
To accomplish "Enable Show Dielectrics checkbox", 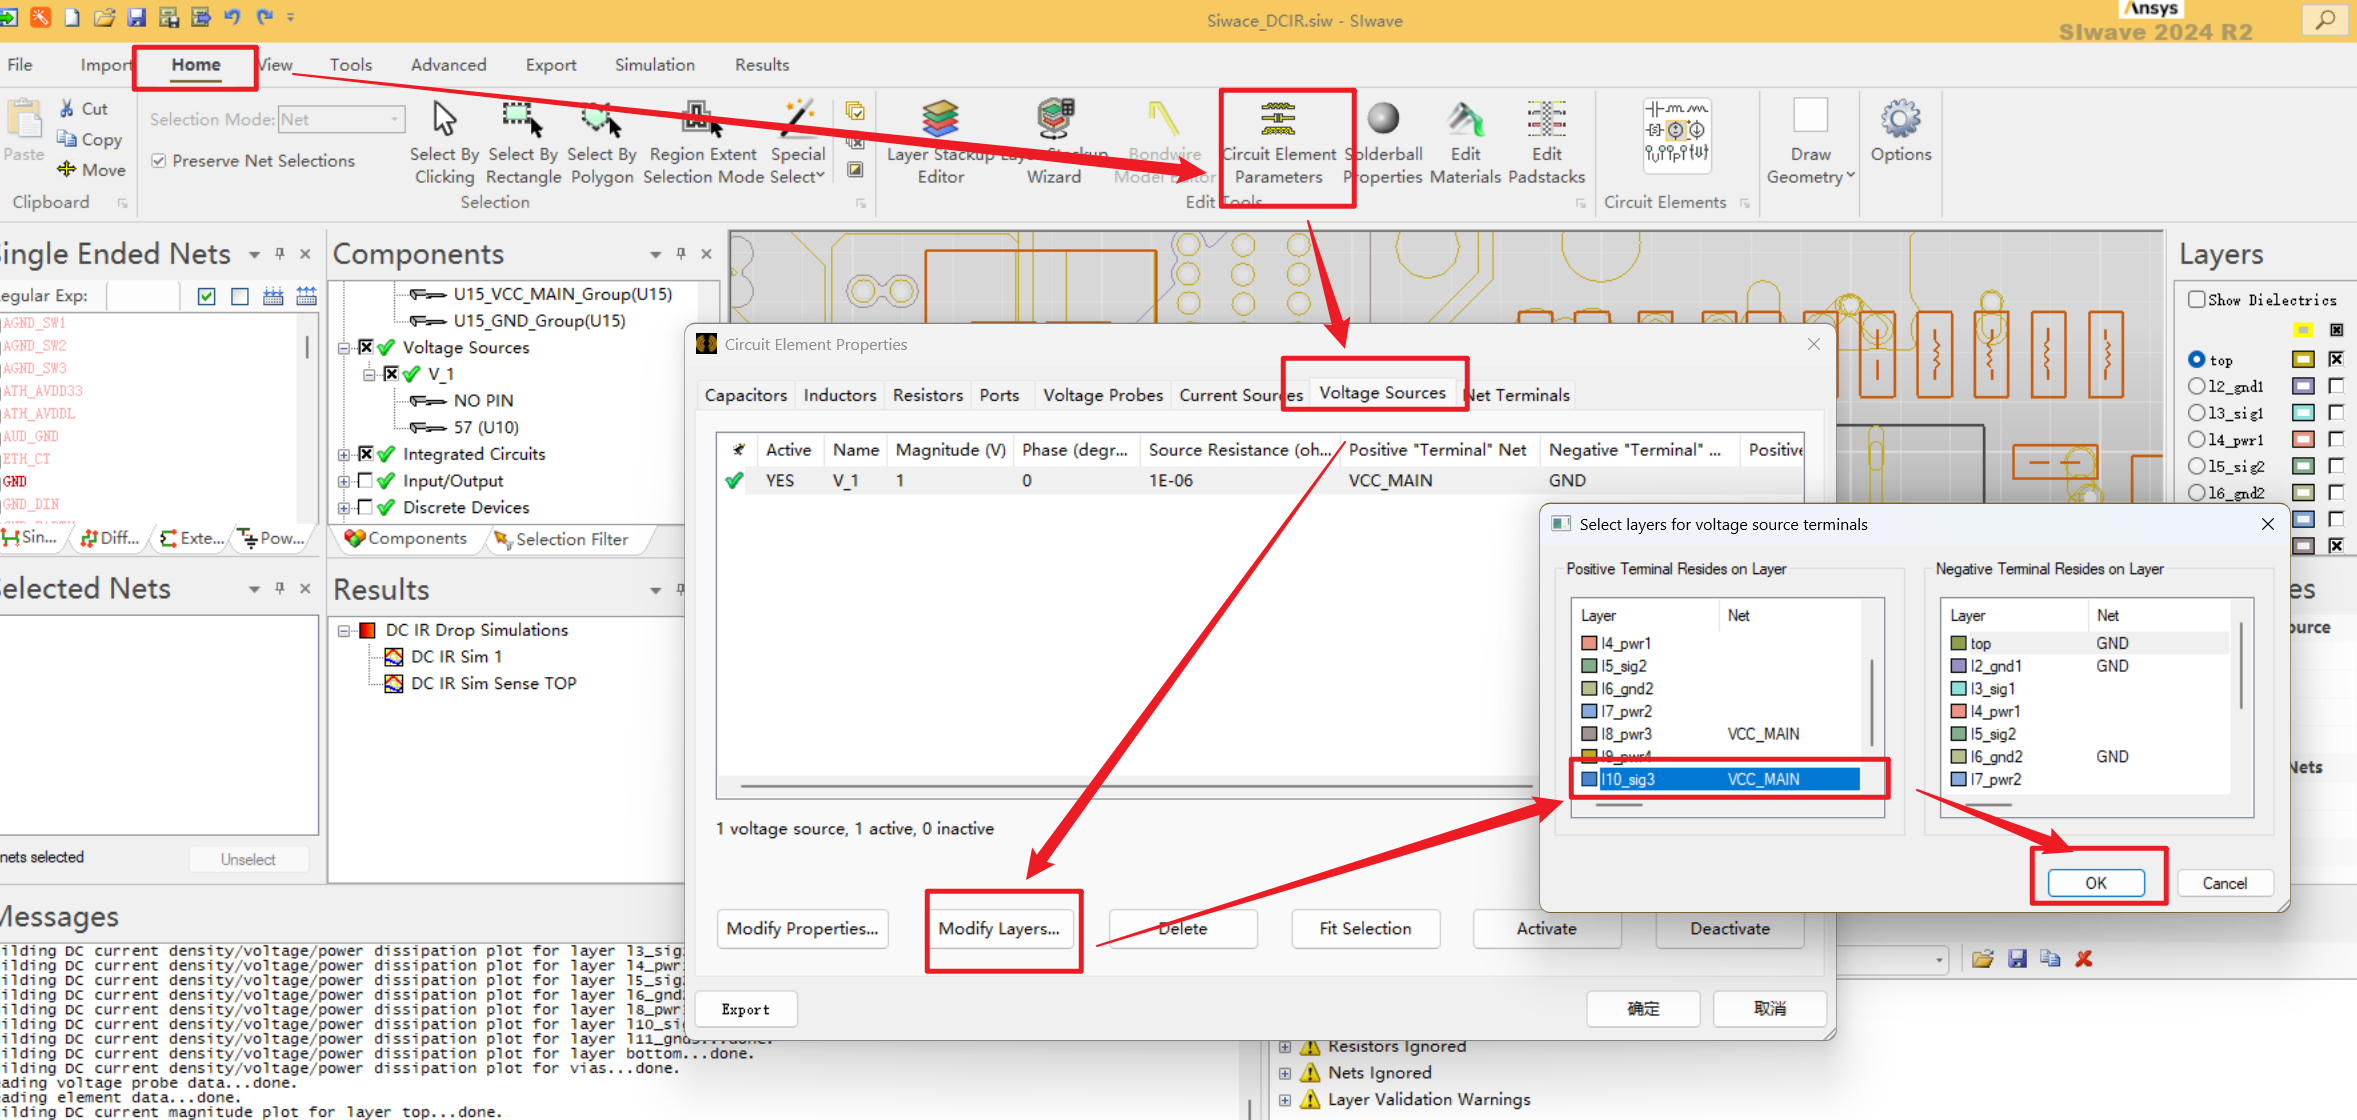I will coord(2197,300).
